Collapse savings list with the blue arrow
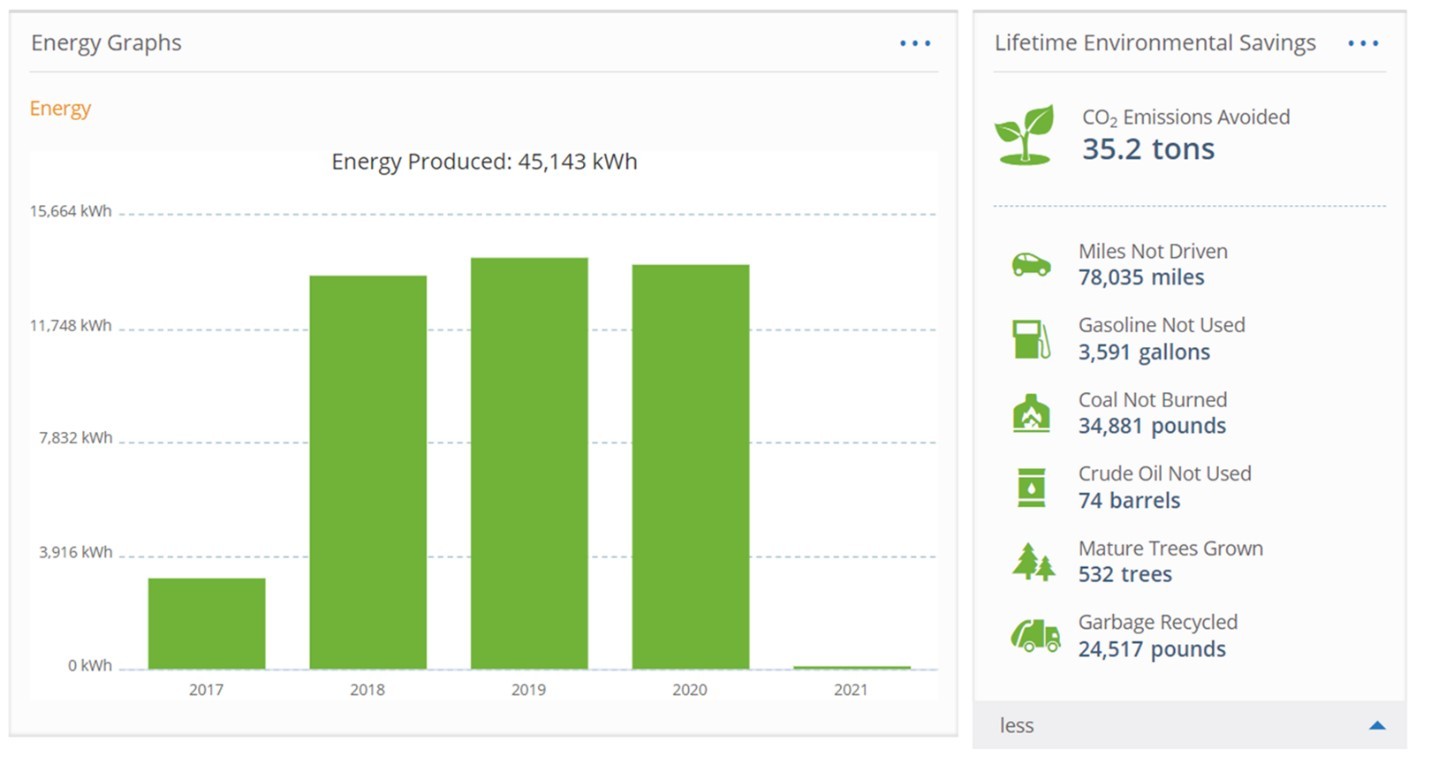 point(1377,725)
